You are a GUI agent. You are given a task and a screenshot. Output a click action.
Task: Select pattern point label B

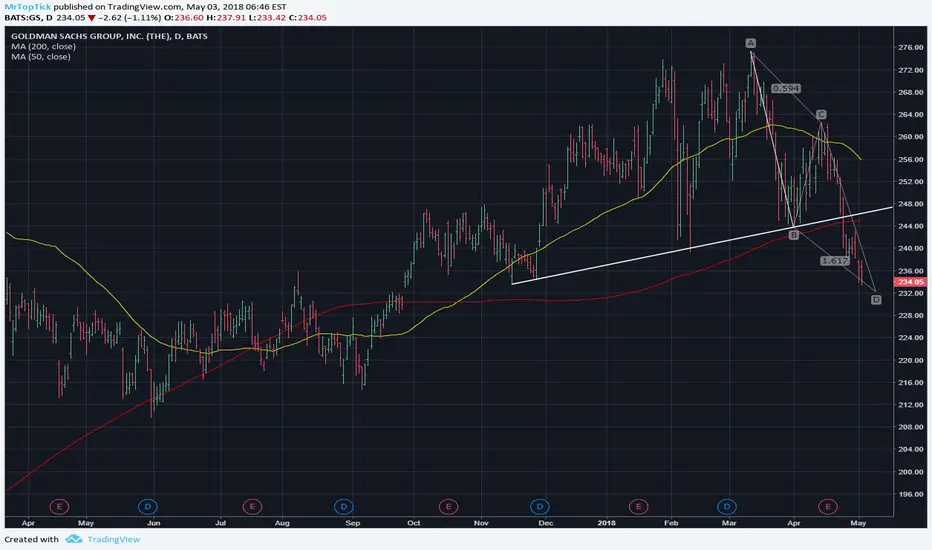(x=794, y=235)
